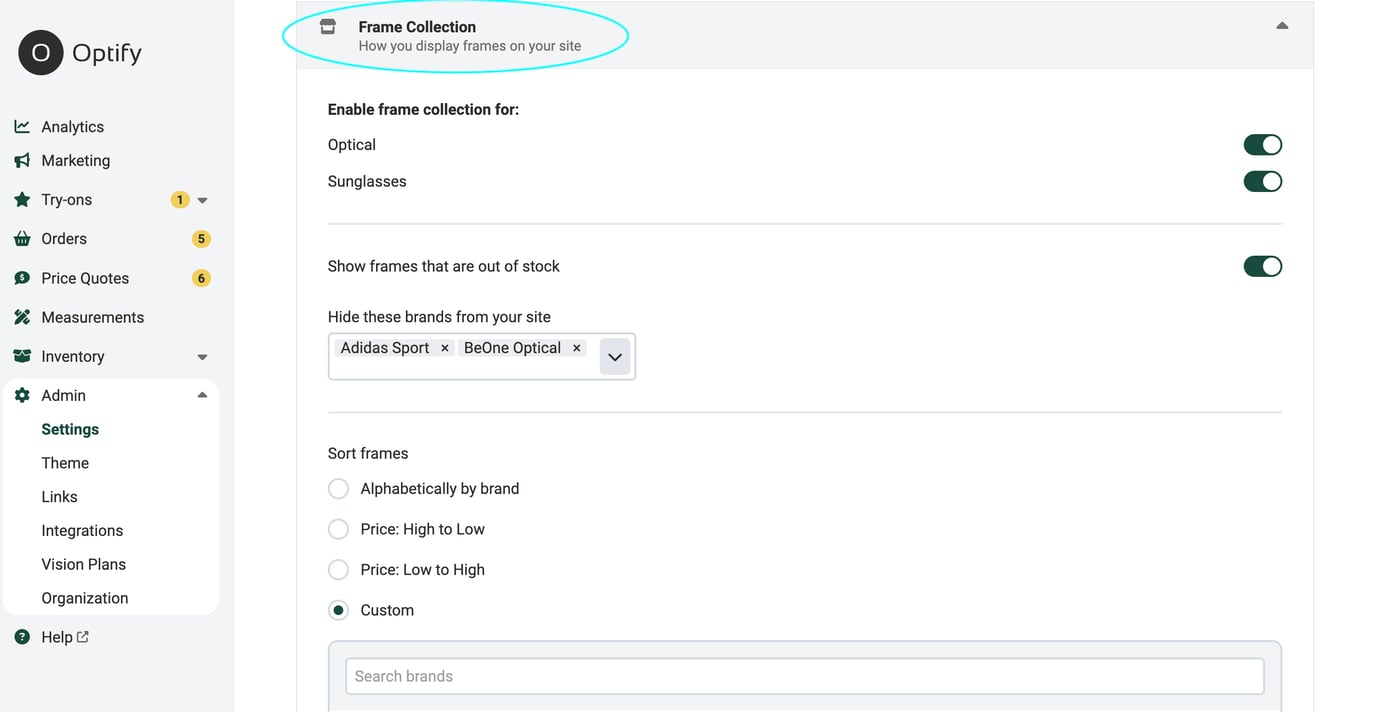
Task: Choose Alphabetically by brand sorting
Action: [338, 488]
